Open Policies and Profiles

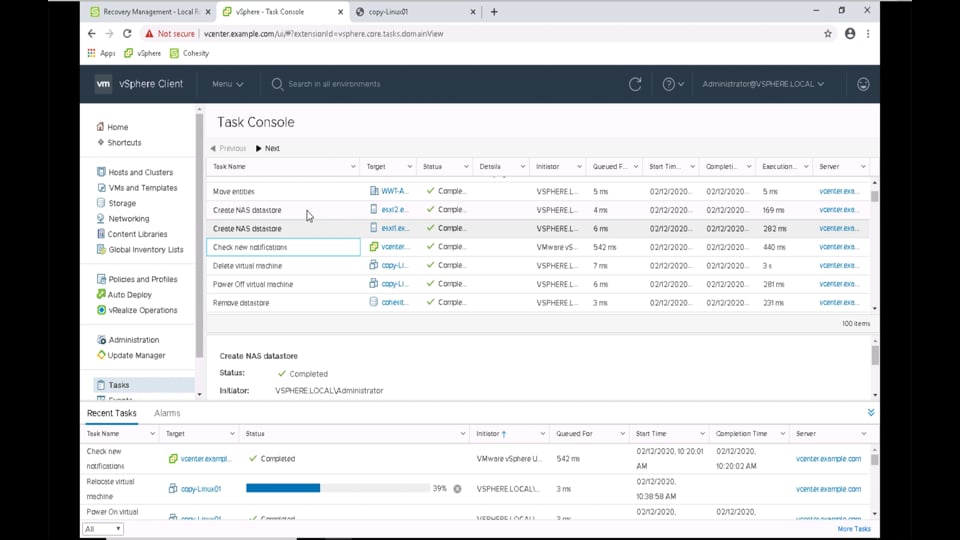click(x=137, y=279)
